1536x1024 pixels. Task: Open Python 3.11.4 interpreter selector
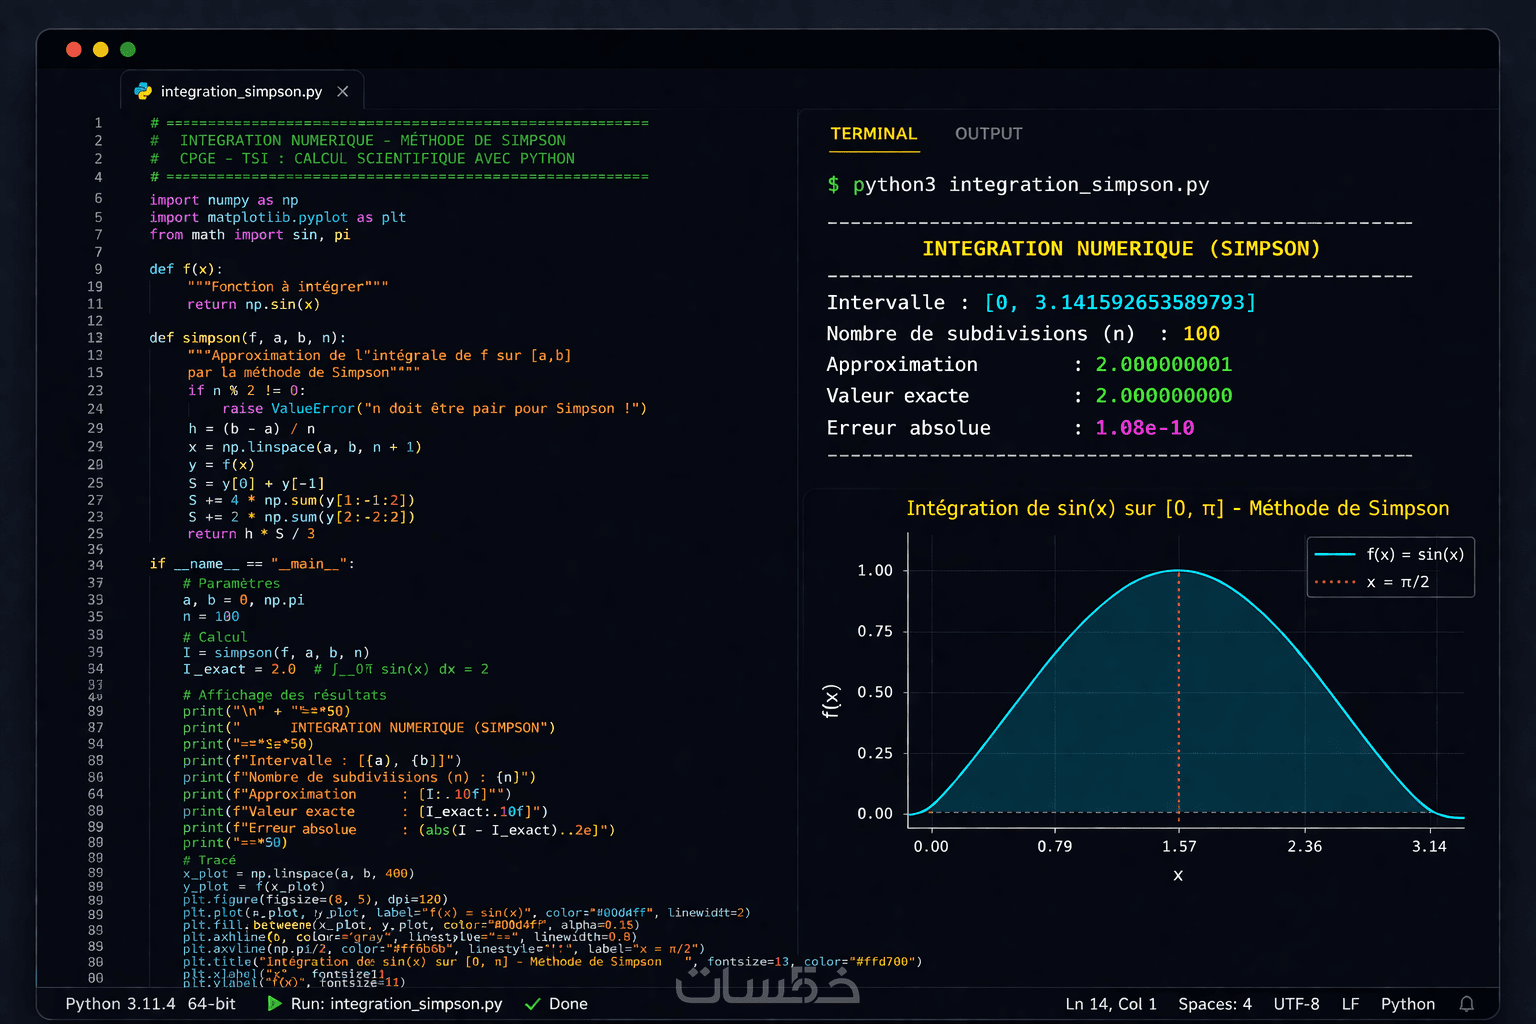coord(120,1004)
